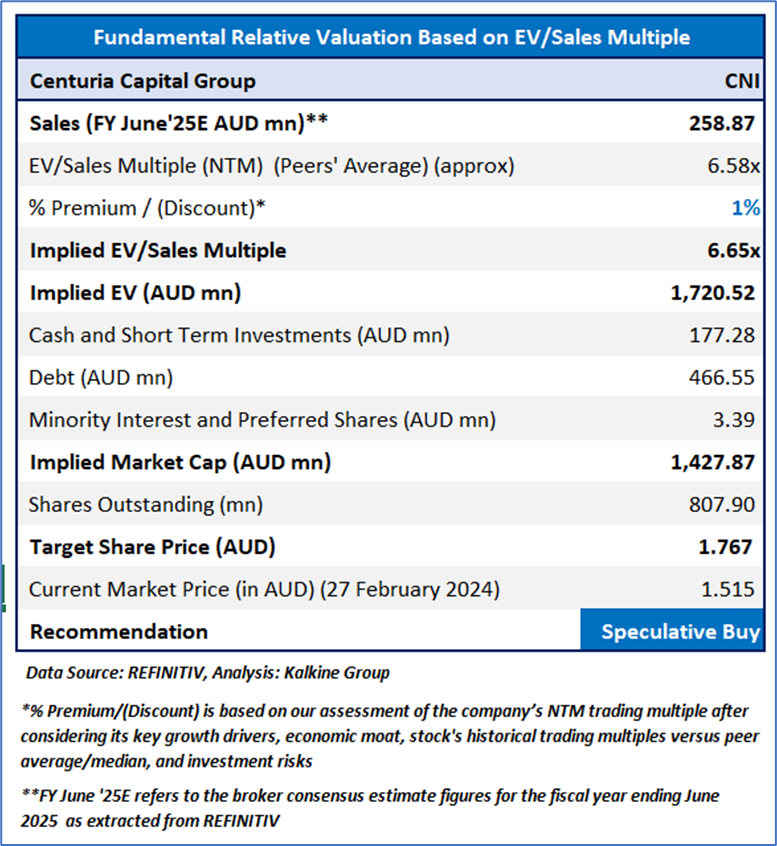
Task: Select the blue 1% premium value
Action: tap(745, 208)
